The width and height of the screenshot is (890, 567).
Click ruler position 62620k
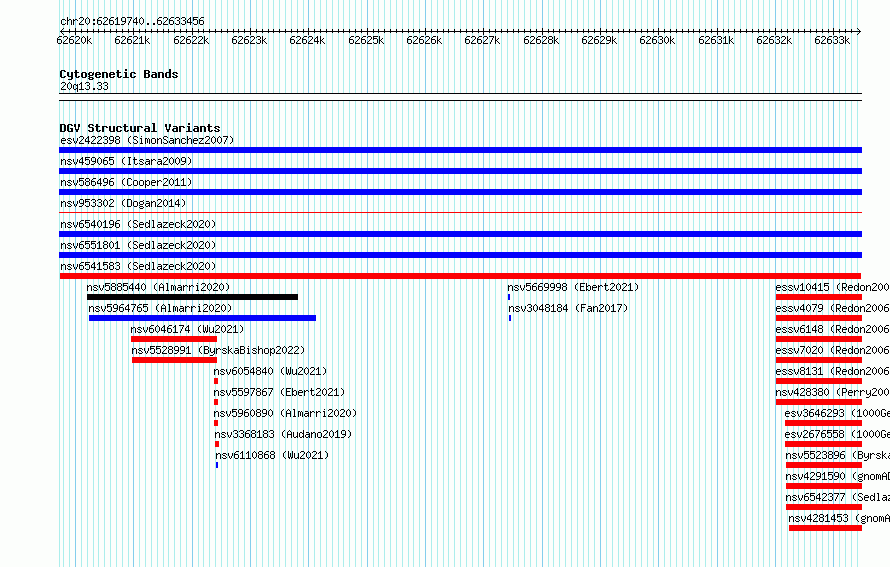pyautogui.click(x=74, y=40)
